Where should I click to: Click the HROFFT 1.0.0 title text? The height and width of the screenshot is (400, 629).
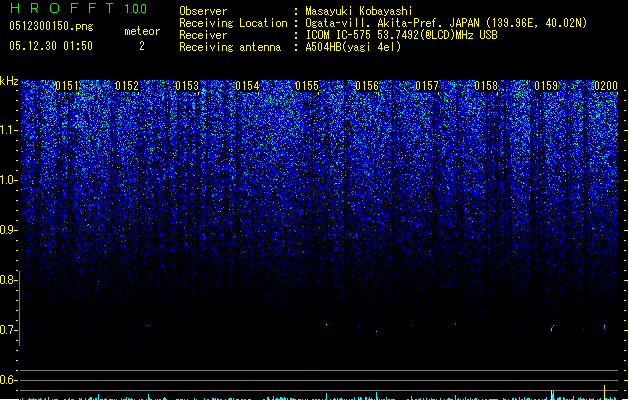coord(78,8)
